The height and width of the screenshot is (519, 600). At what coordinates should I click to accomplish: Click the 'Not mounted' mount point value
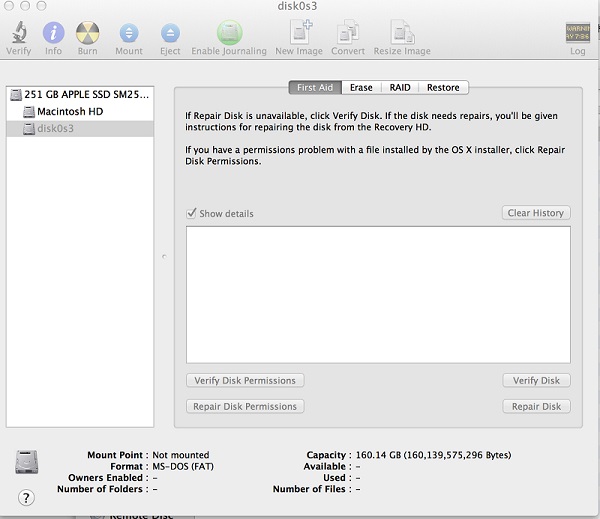click(x=181, y=455)
